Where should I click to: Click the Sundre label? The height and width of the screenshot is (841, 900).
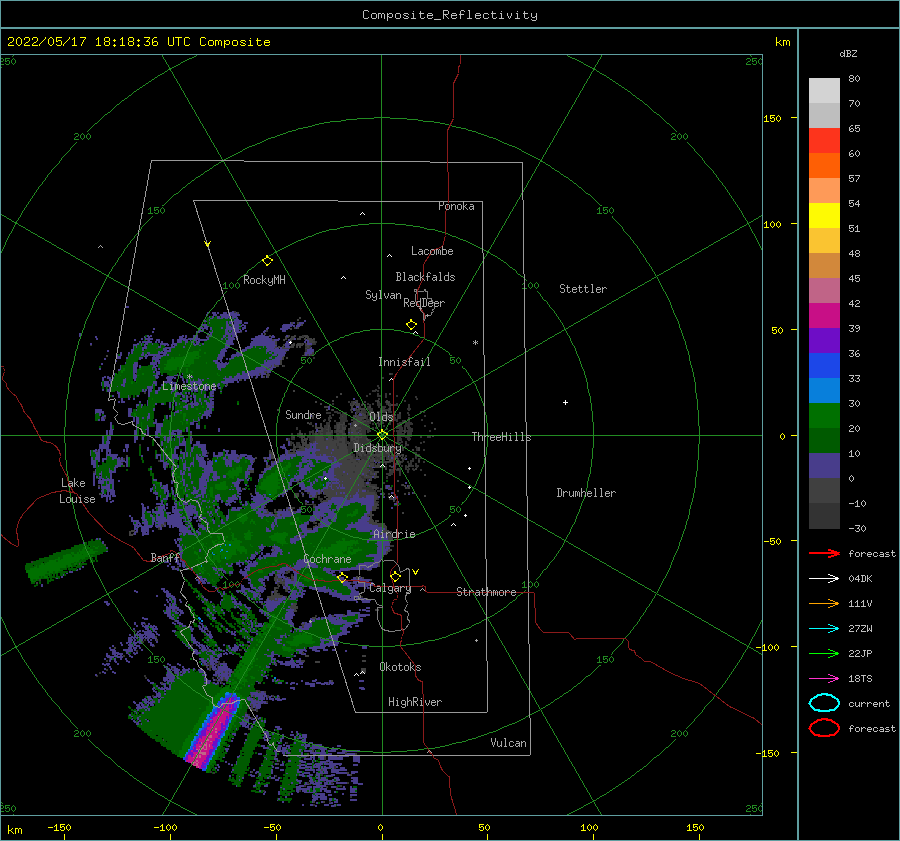[303, 414]
